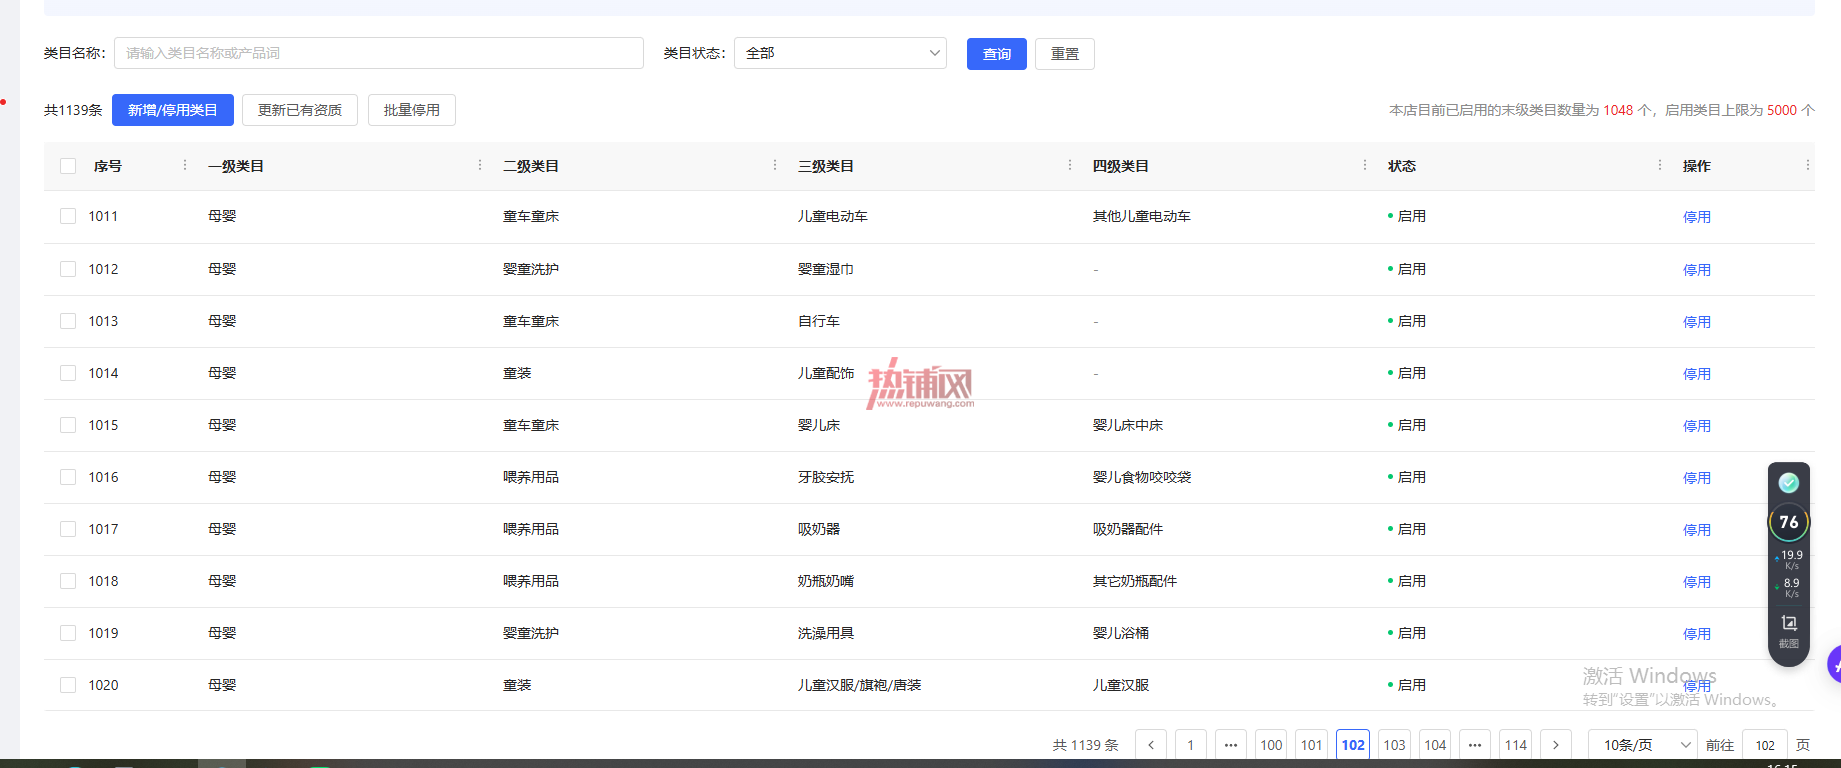The width and height of the screenshot is (1841, 768).
Task: Click the 前往 page number input
Action: click(x=1765, y=745)
